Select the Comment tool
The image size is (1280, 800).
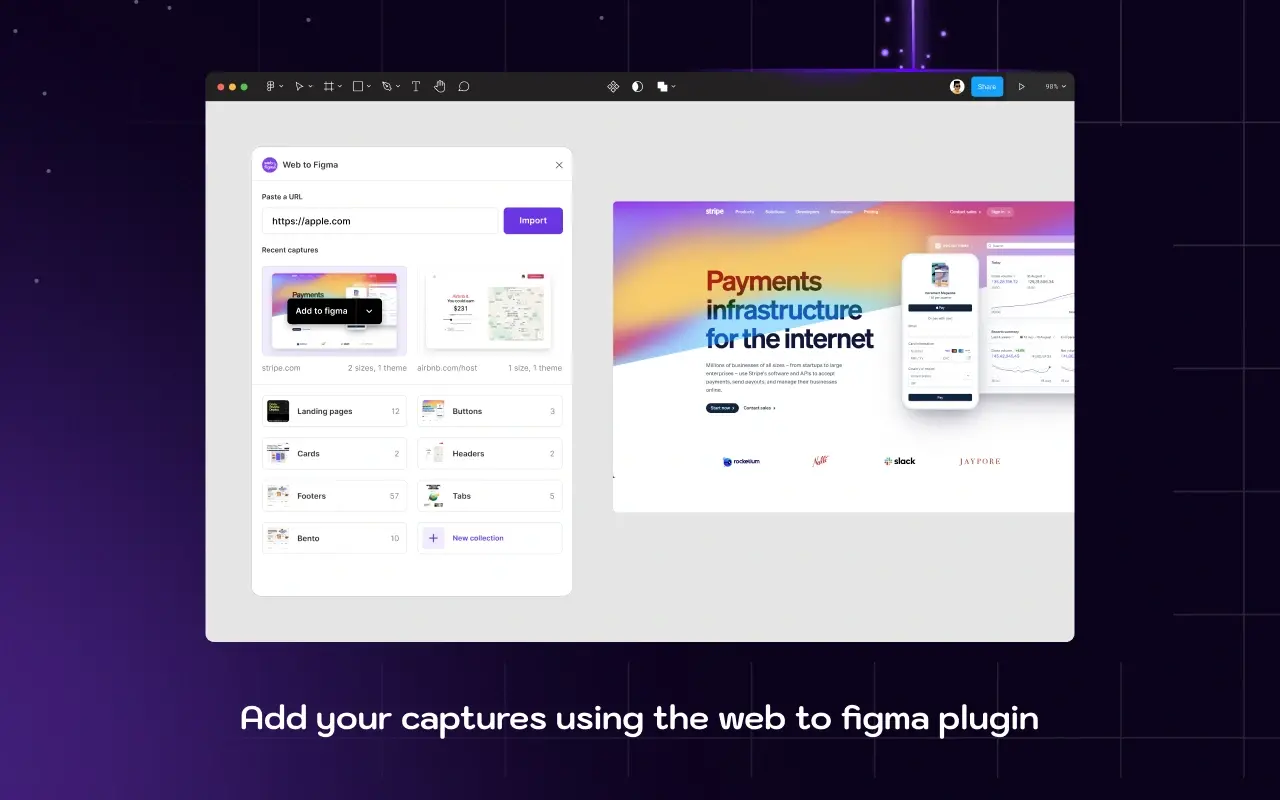click(x=464, y=87)
